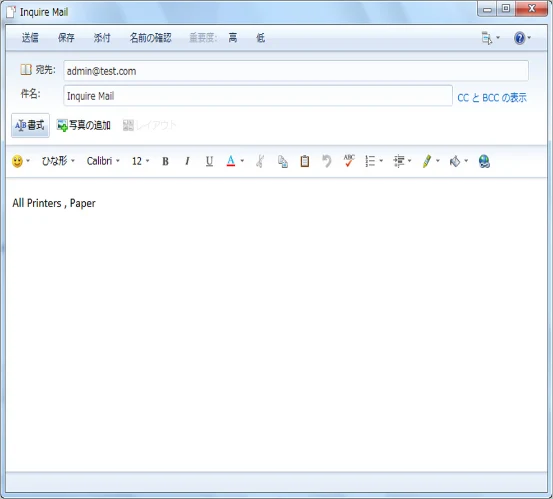Set importance to low (低)
This screenshot has width=553, height=499.
tap(260, 37)
